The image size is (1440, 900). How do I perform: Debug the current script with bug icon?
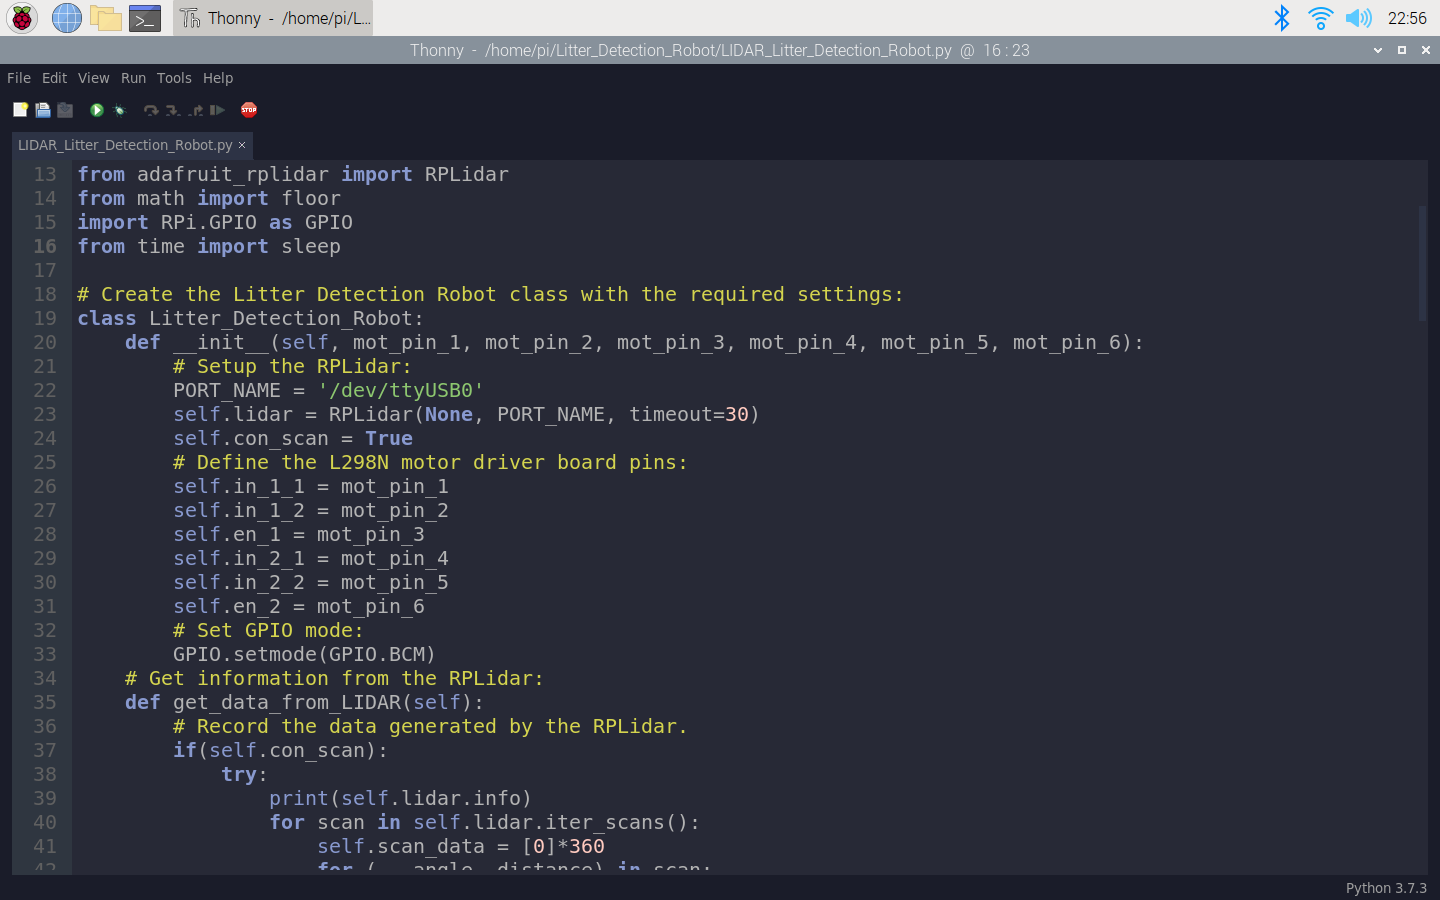[120, 110]
